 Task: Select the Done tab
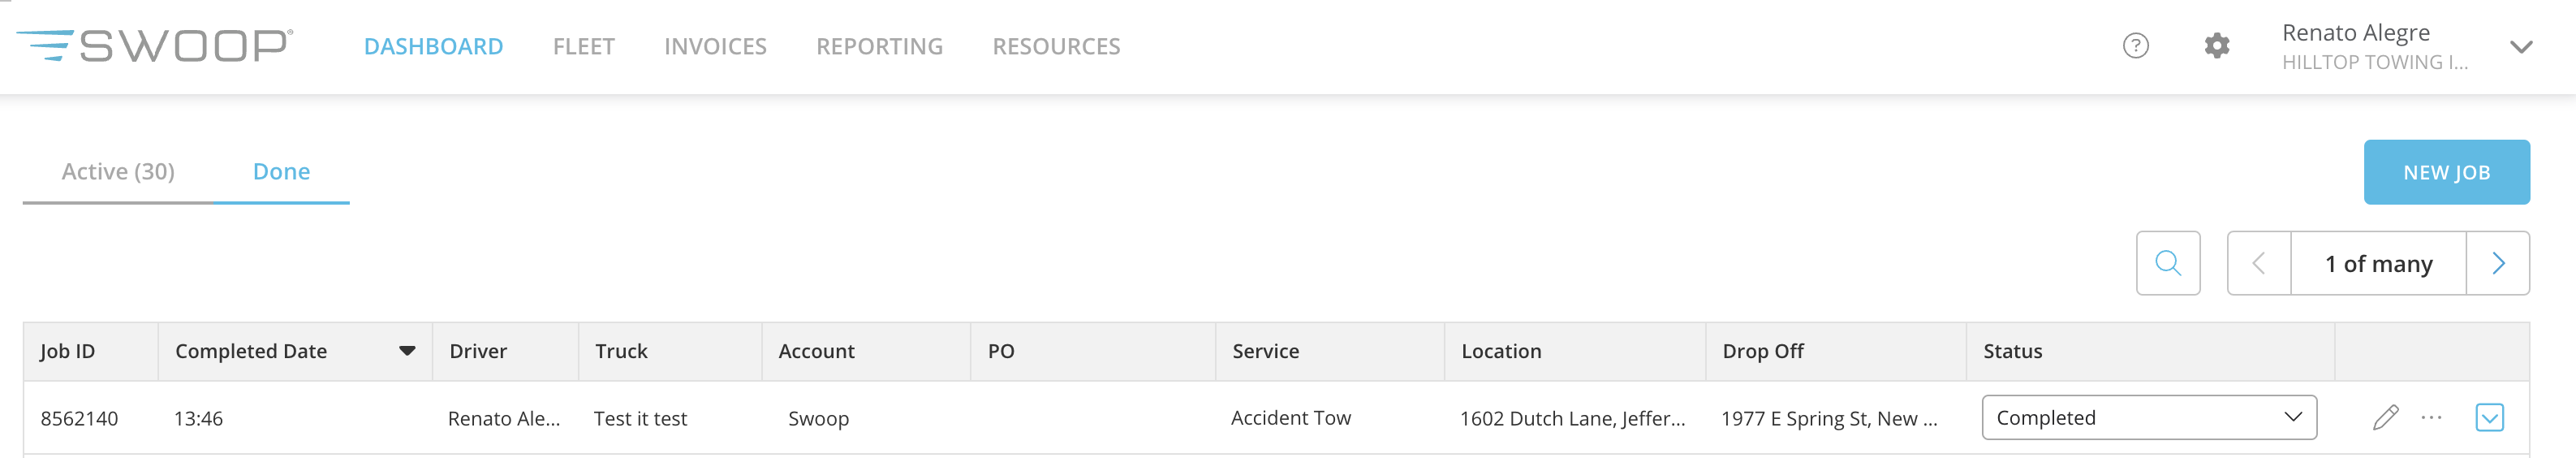(x=281, y=172)
